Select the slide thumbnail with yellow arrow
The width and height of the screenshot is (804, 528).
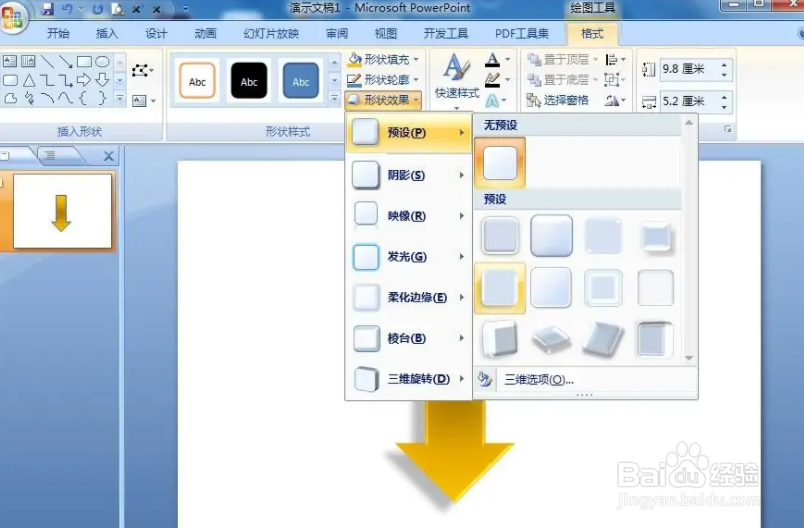point(62,211)
